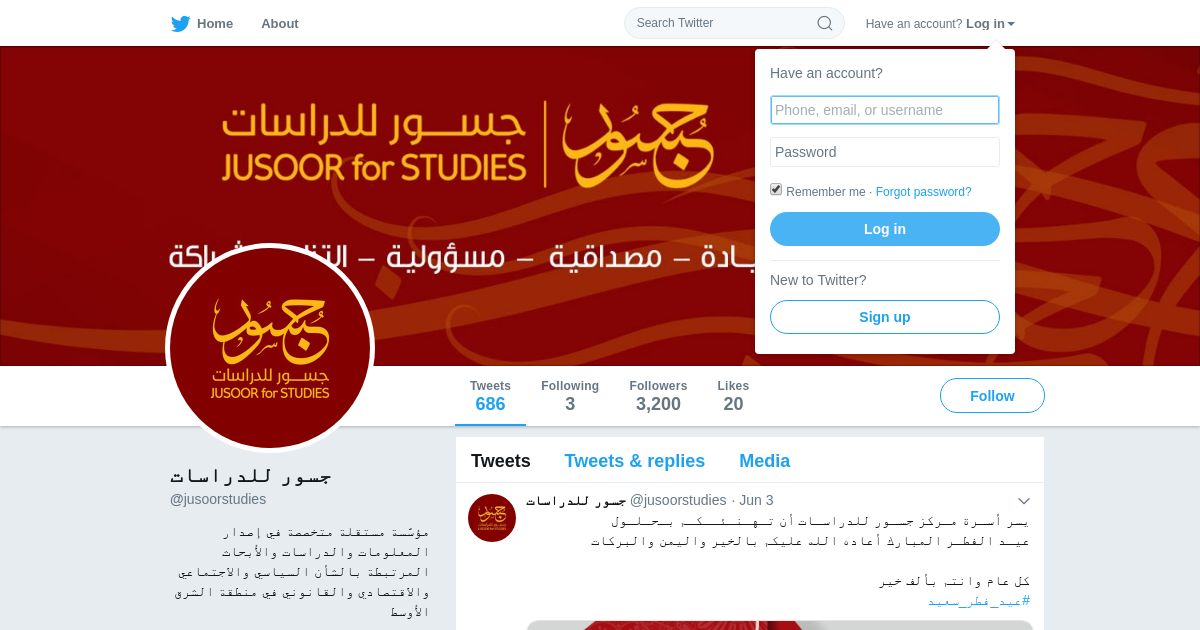Open the About page in top bar
This screenshot has height=630, width=1200.
click(280, 23)
